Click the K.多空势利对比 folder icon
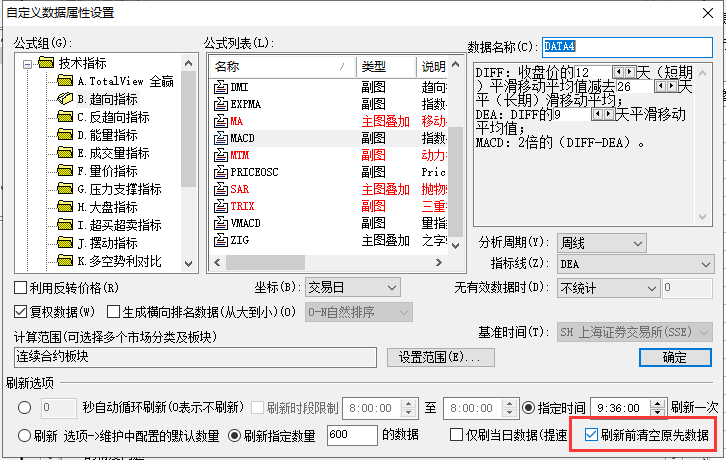The width and height of the screenshot is (726, 460). click(x=65, y=261)
